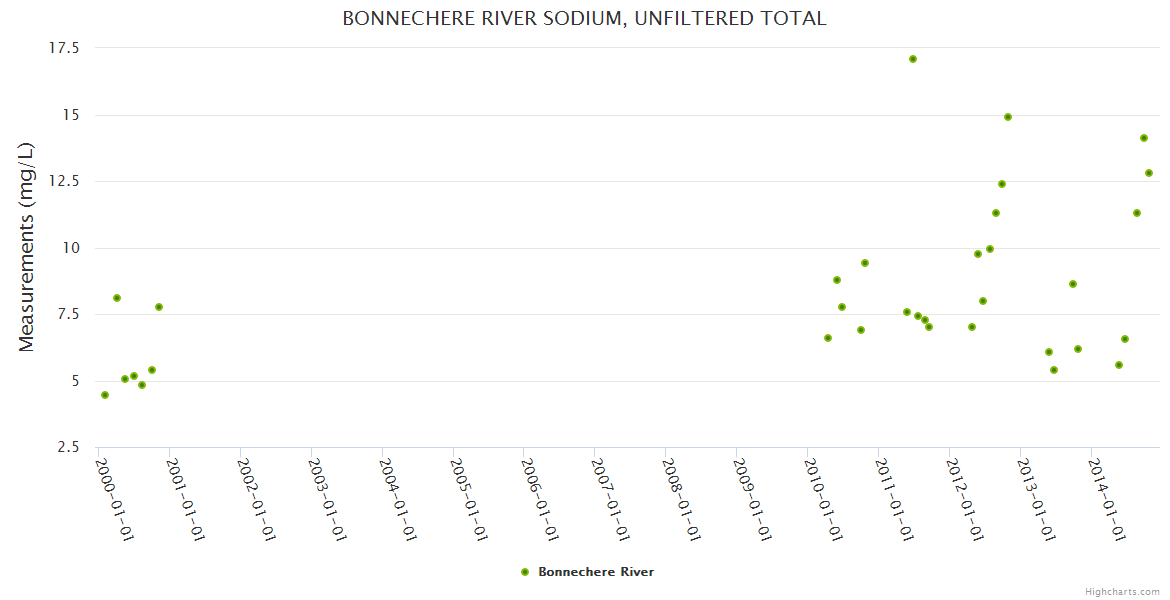Select the lowest 2000 data point near 4.5 mg/L
Screen dimensions: 1170x600
pos(105,395)
